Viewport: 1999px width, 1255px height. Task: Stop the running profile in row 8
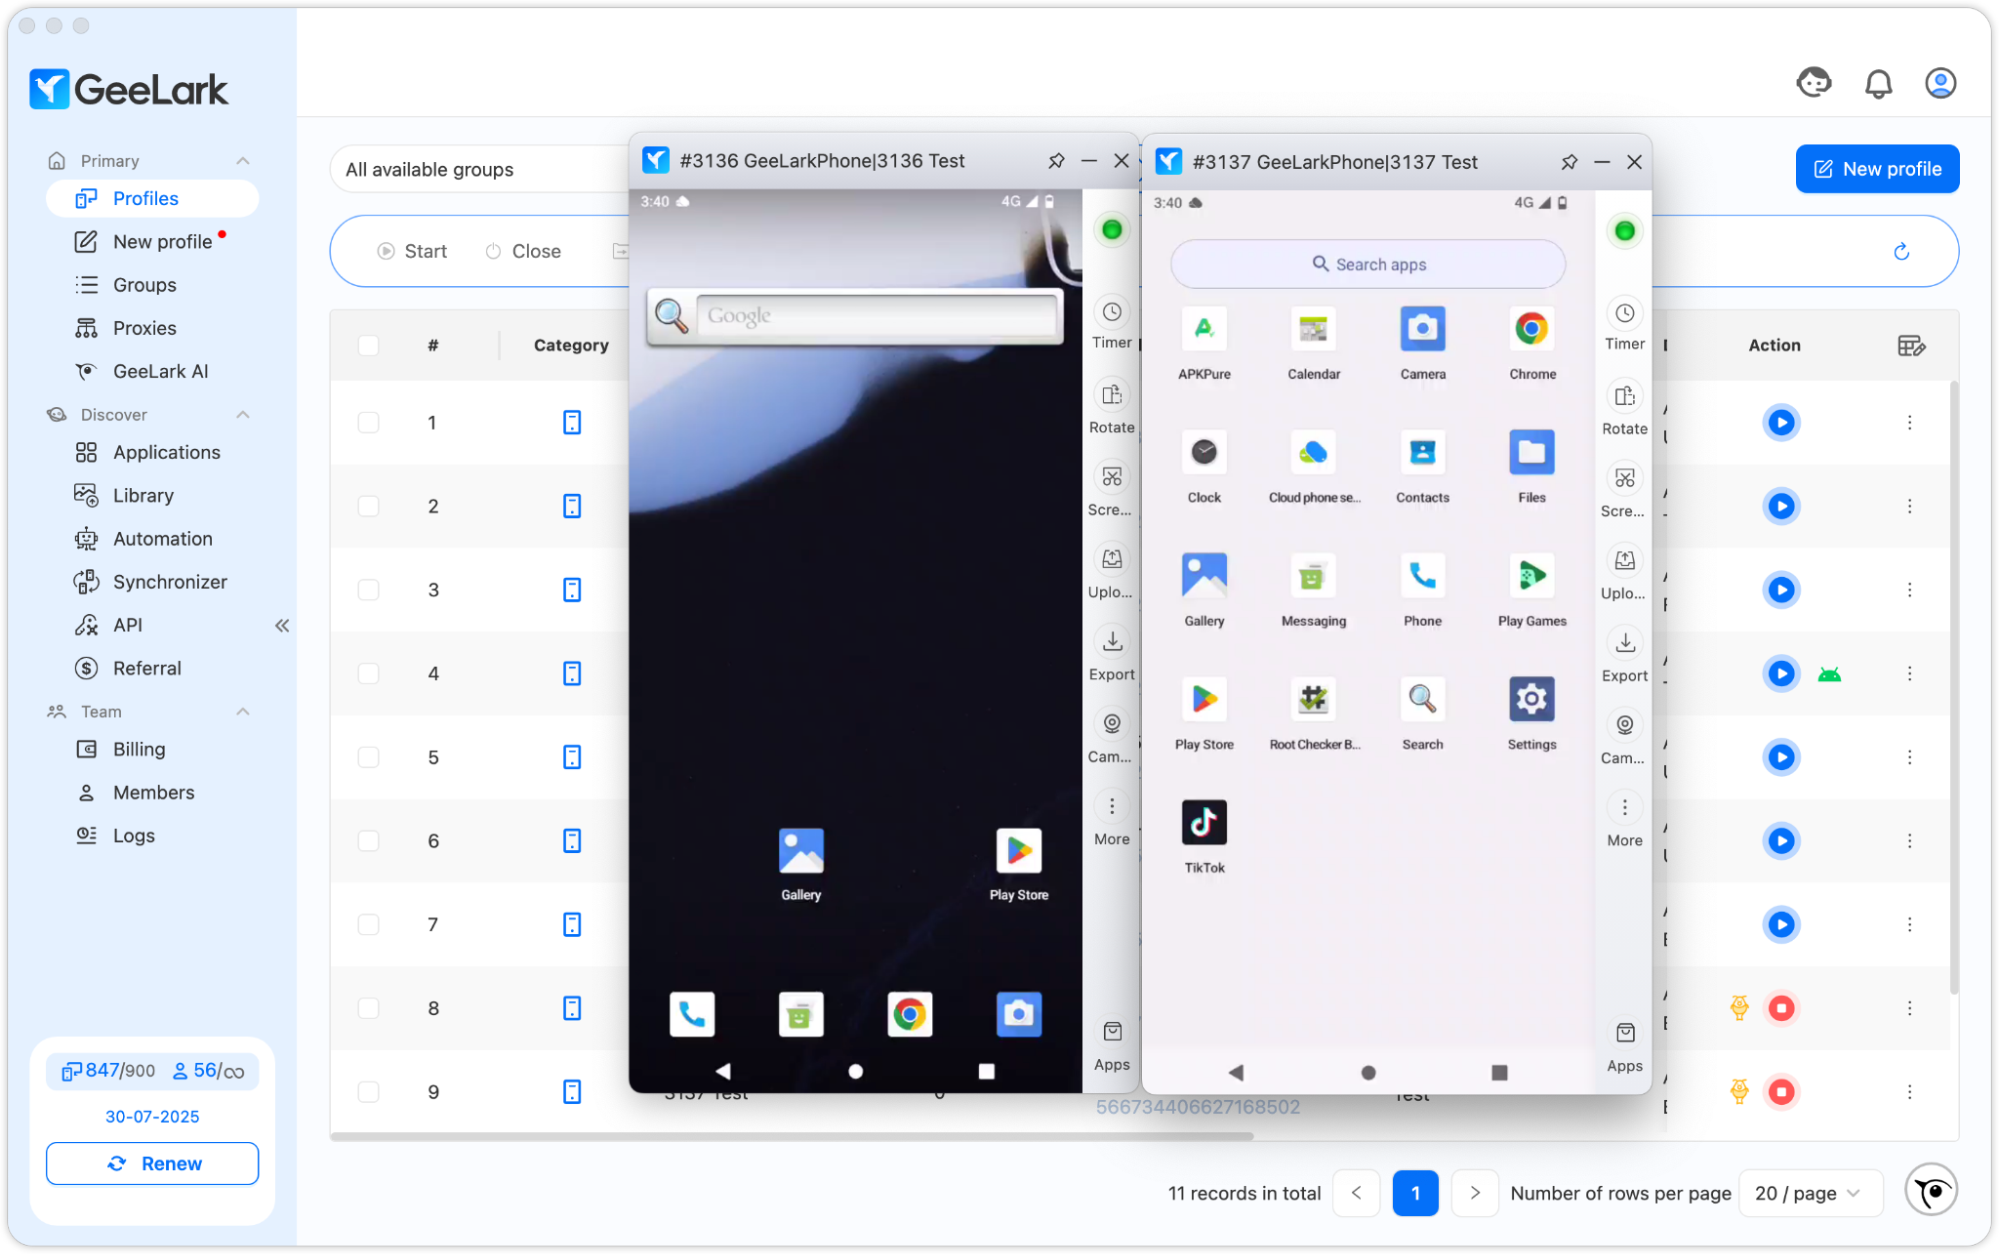click(x=1780, y=1008)
